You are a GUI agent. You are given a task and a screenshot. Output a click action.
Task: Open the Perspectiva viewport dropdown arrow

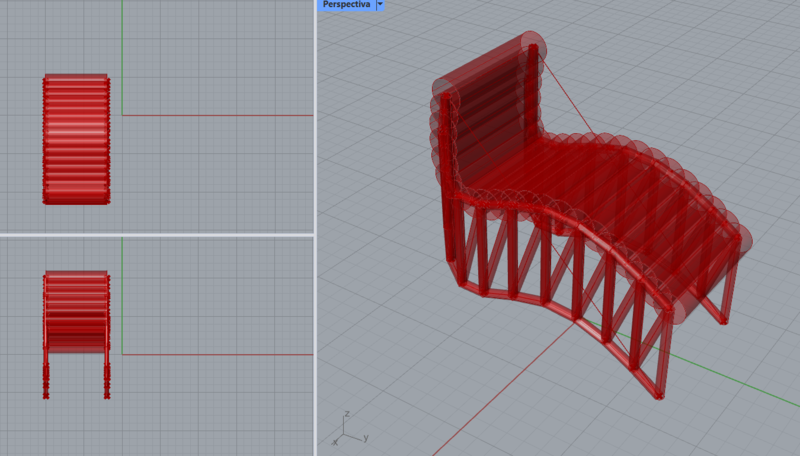pyautogui.click(x=380, y=5)
